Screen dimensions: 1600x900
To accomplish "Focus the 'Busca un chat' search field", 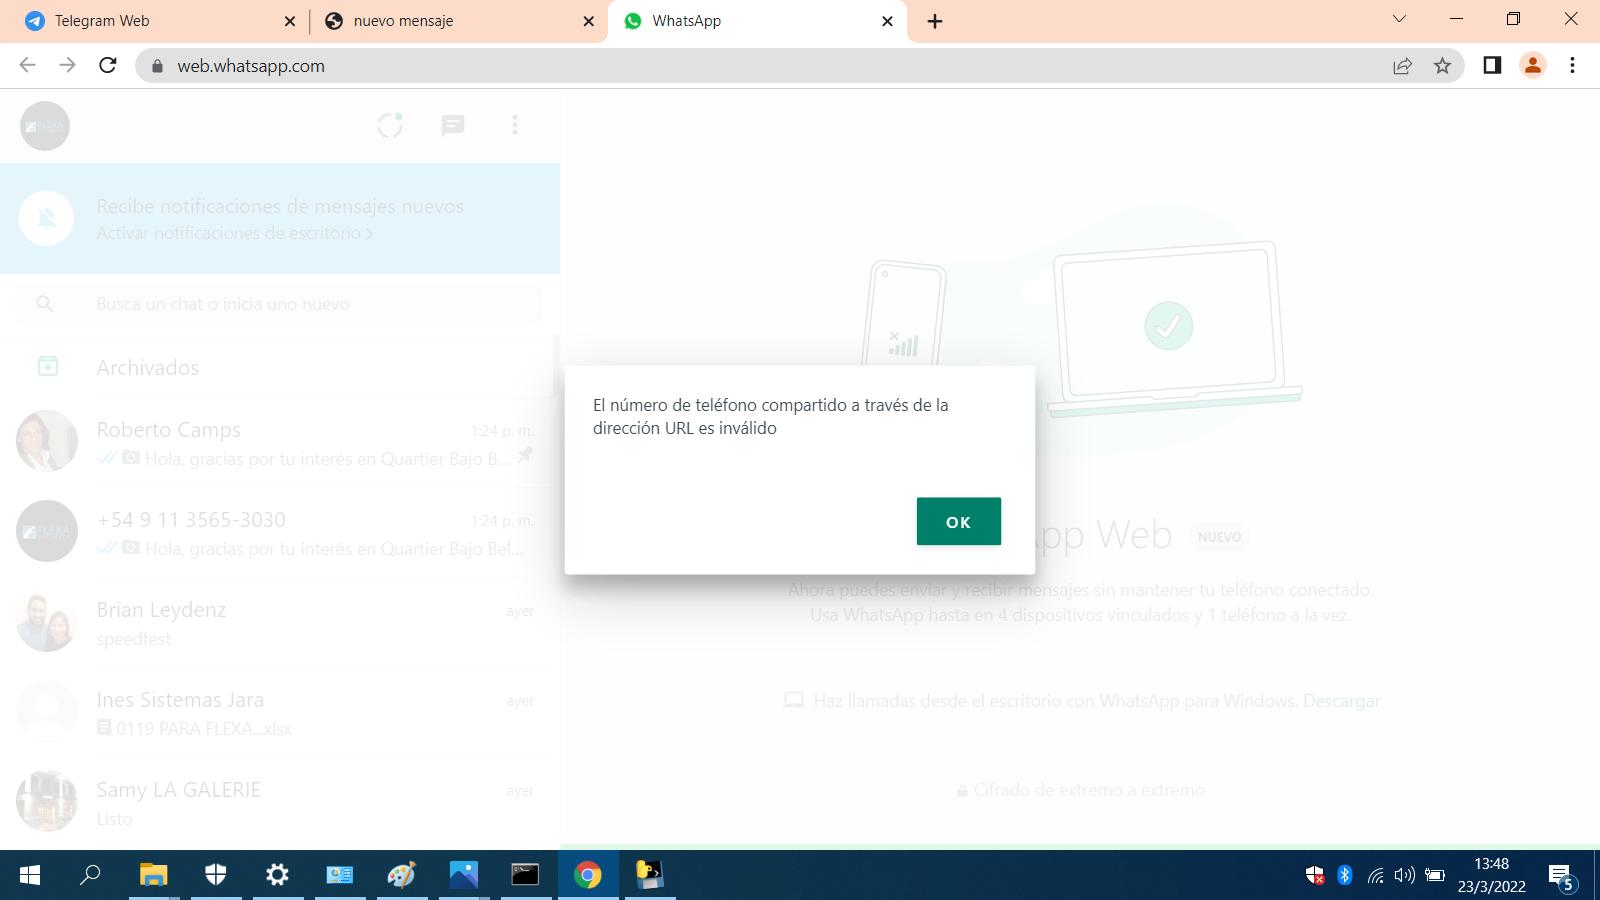I will point(280,304).
